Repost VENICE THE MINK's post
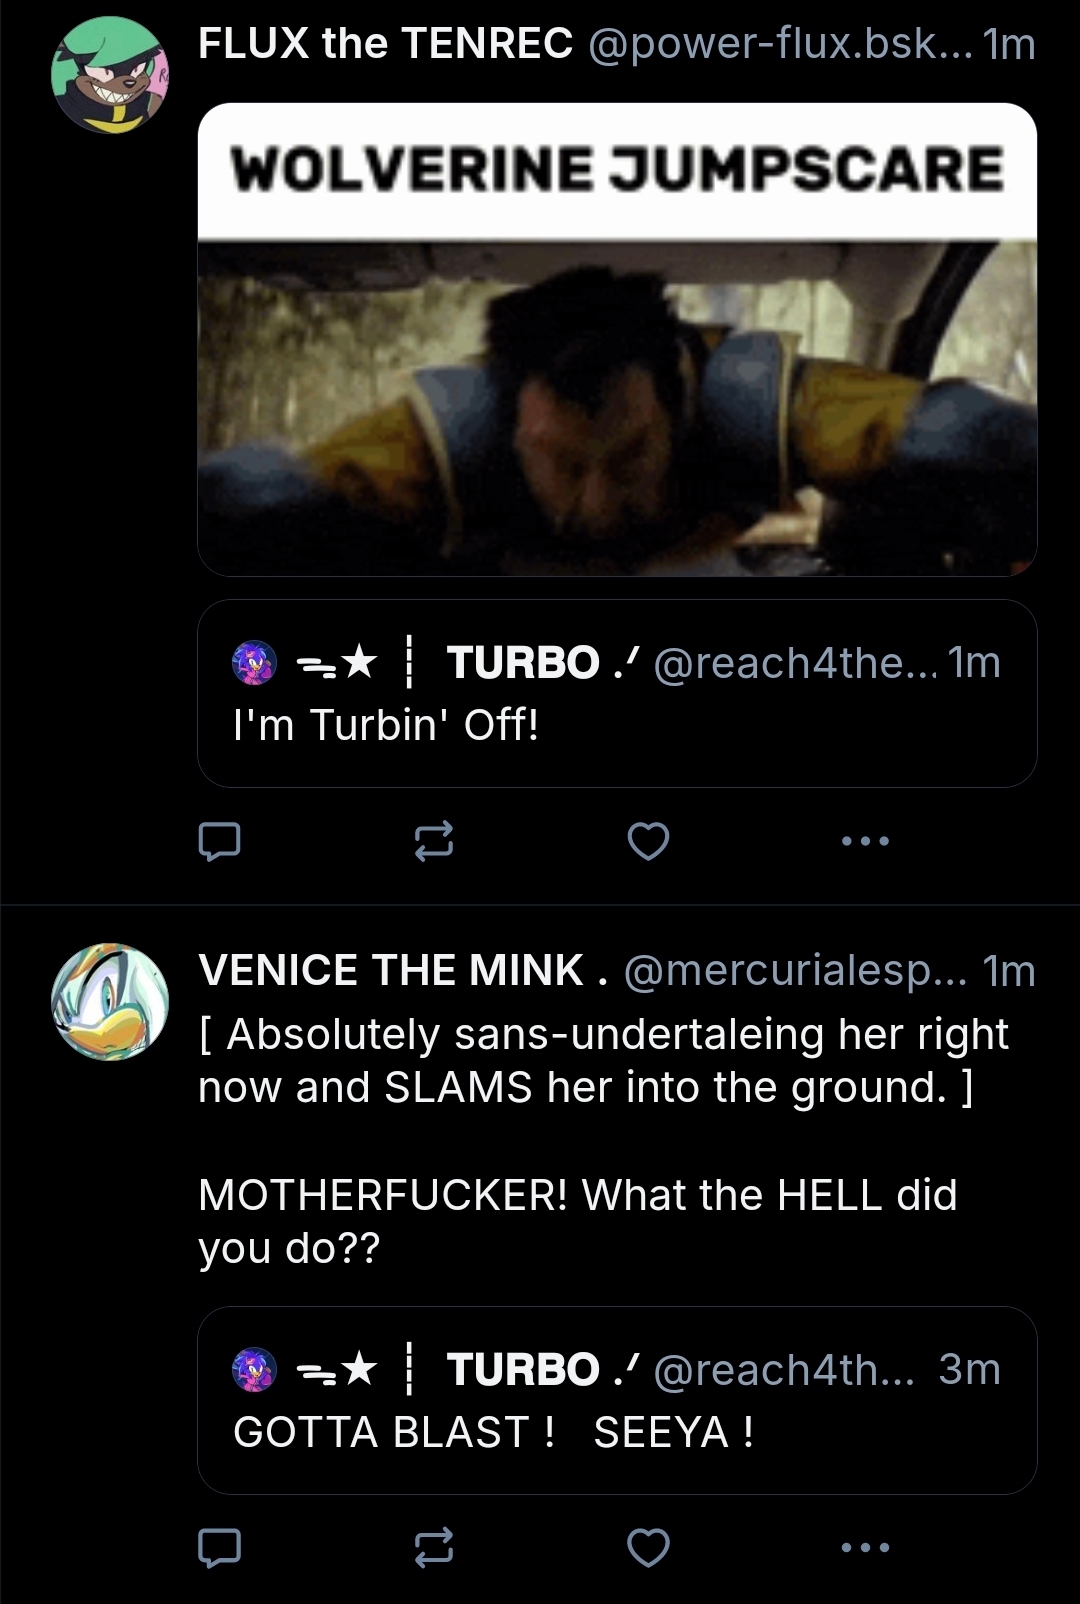 click(x=434, y=1547)
